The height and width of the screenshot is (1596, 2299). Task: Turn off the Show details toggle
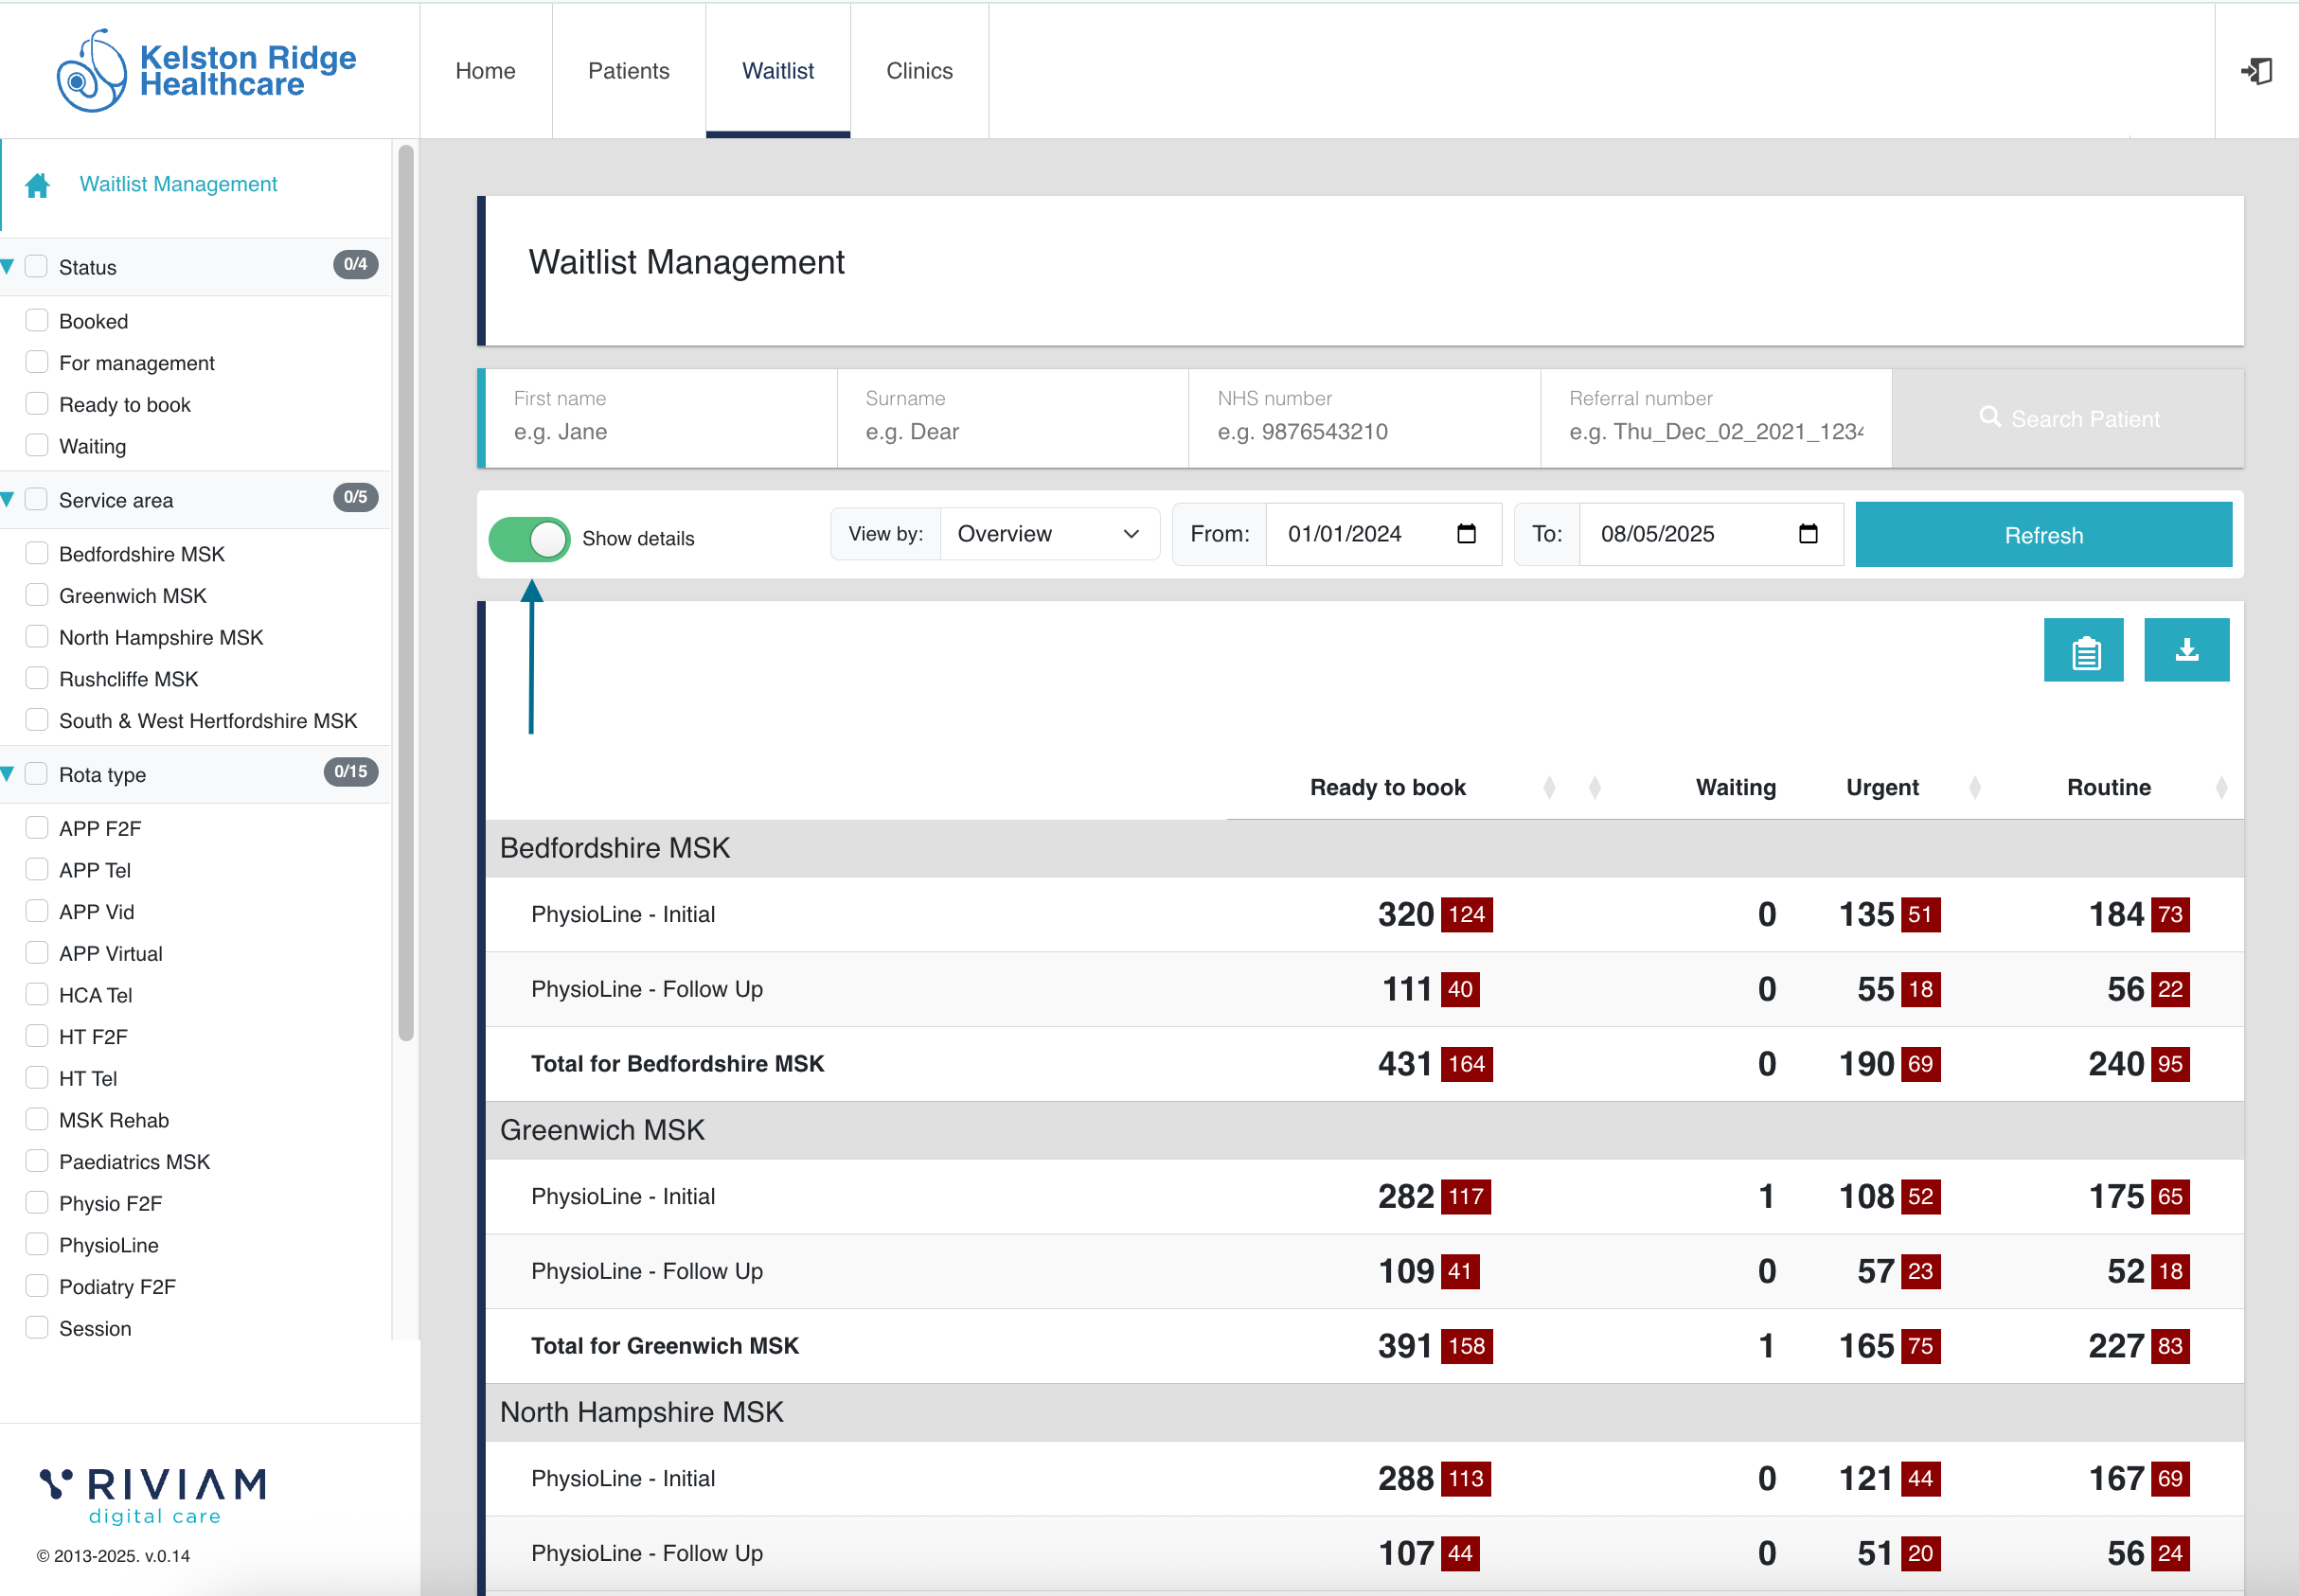(529, 539)
